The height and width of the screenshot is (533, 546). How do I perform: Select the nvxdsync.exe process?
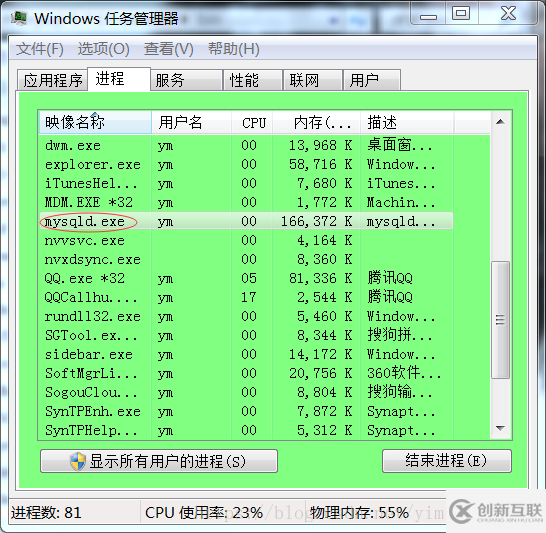click(x=246, y=259)
